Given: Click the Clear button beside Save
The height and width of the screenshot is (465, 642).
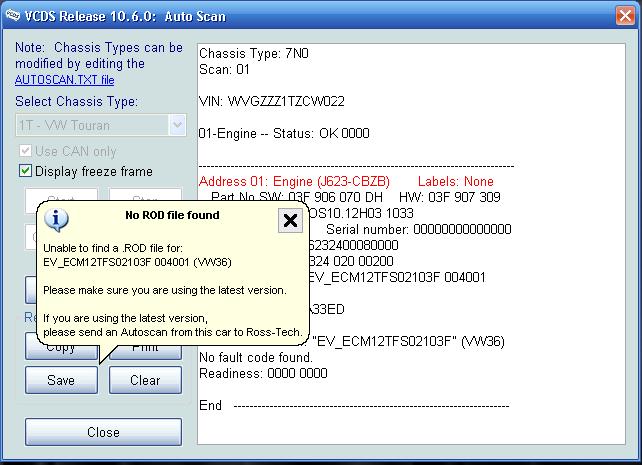Looking at the screenshot, I should coord(145,380).
